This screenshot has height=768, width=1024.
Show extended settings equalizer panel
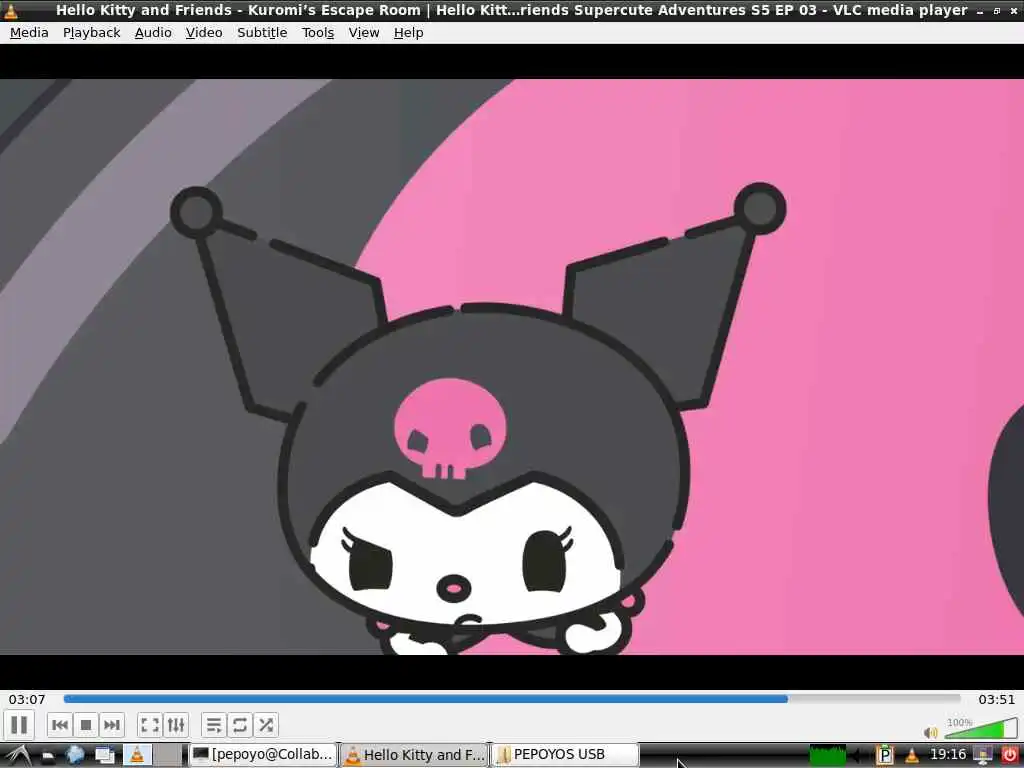pos(176,725)
